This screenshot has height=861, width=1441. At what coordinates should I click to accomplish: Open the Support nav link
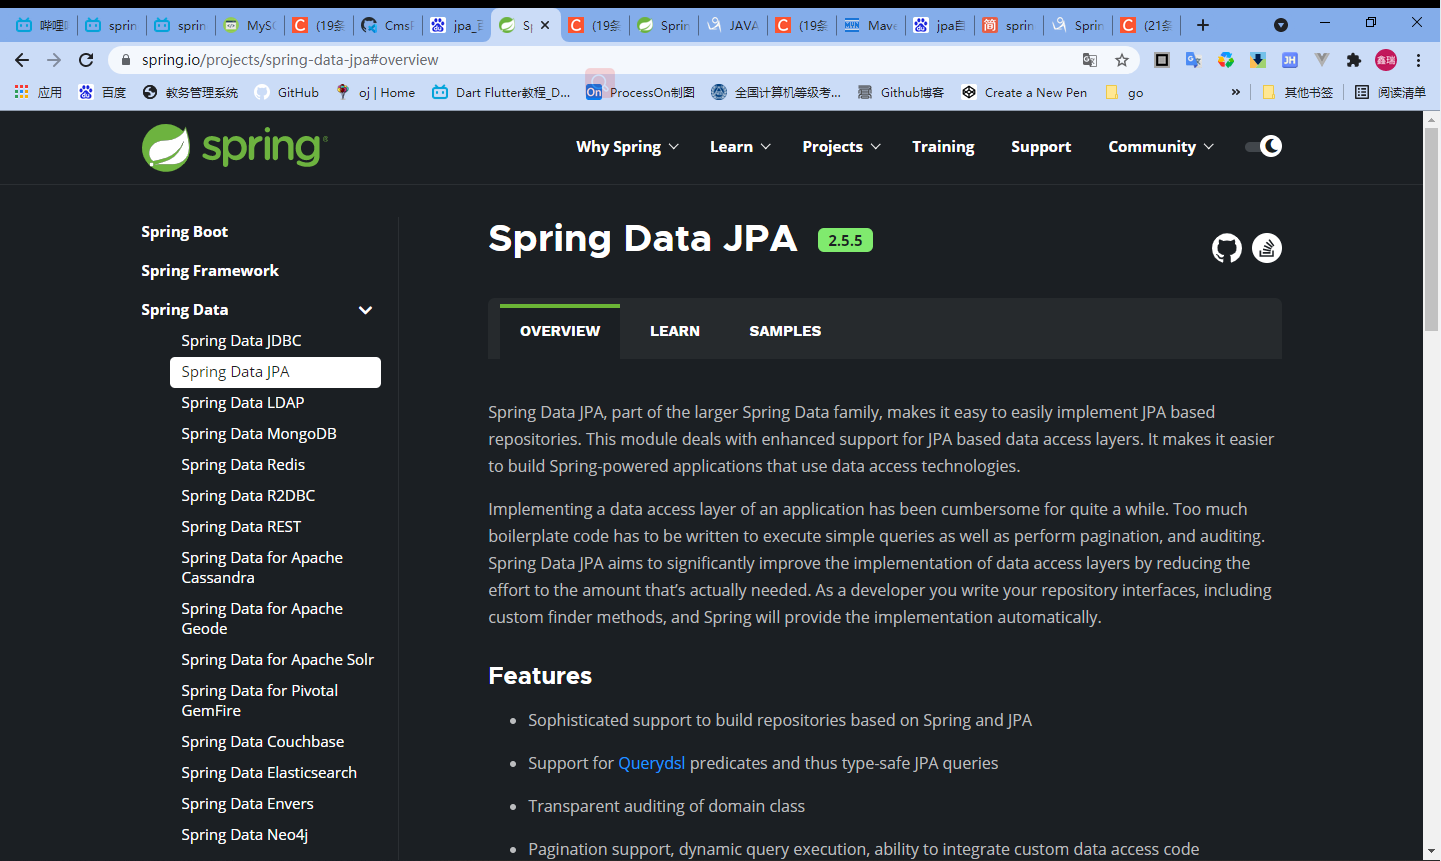[1041, 146]
